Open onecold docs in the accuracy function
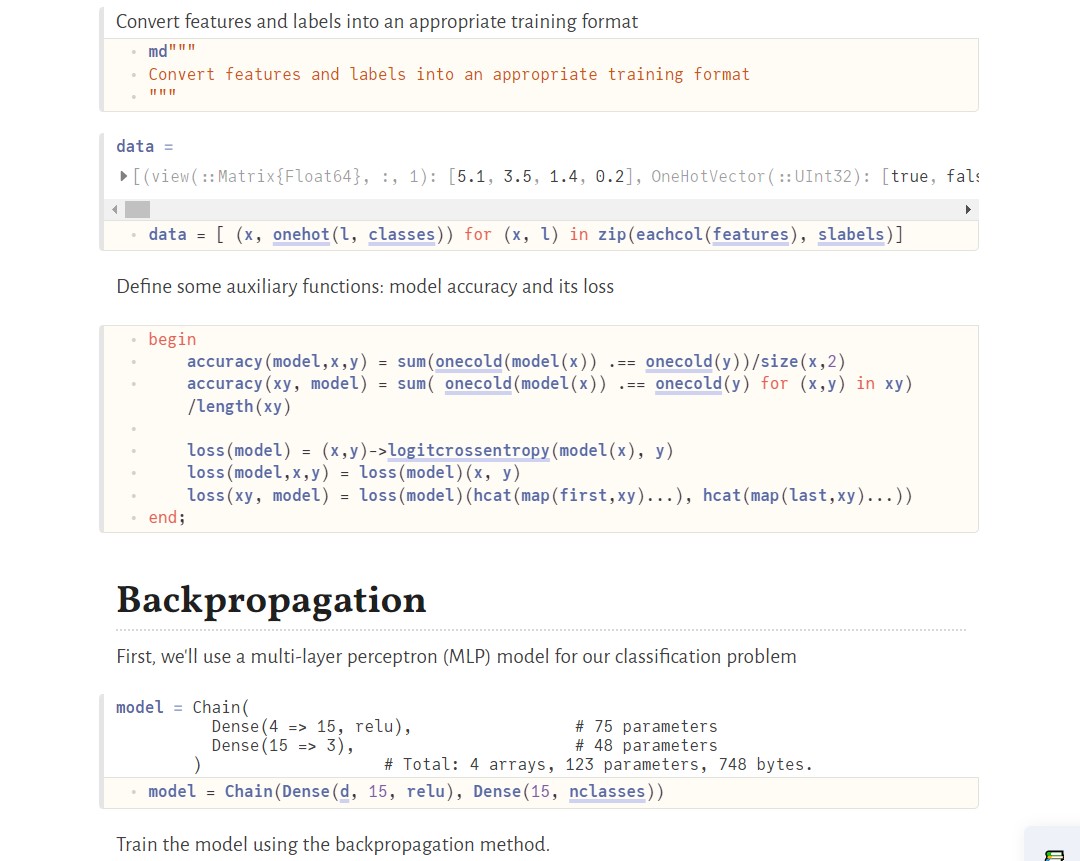Screen dimensions: 1080x861 (x=469, y=361)
